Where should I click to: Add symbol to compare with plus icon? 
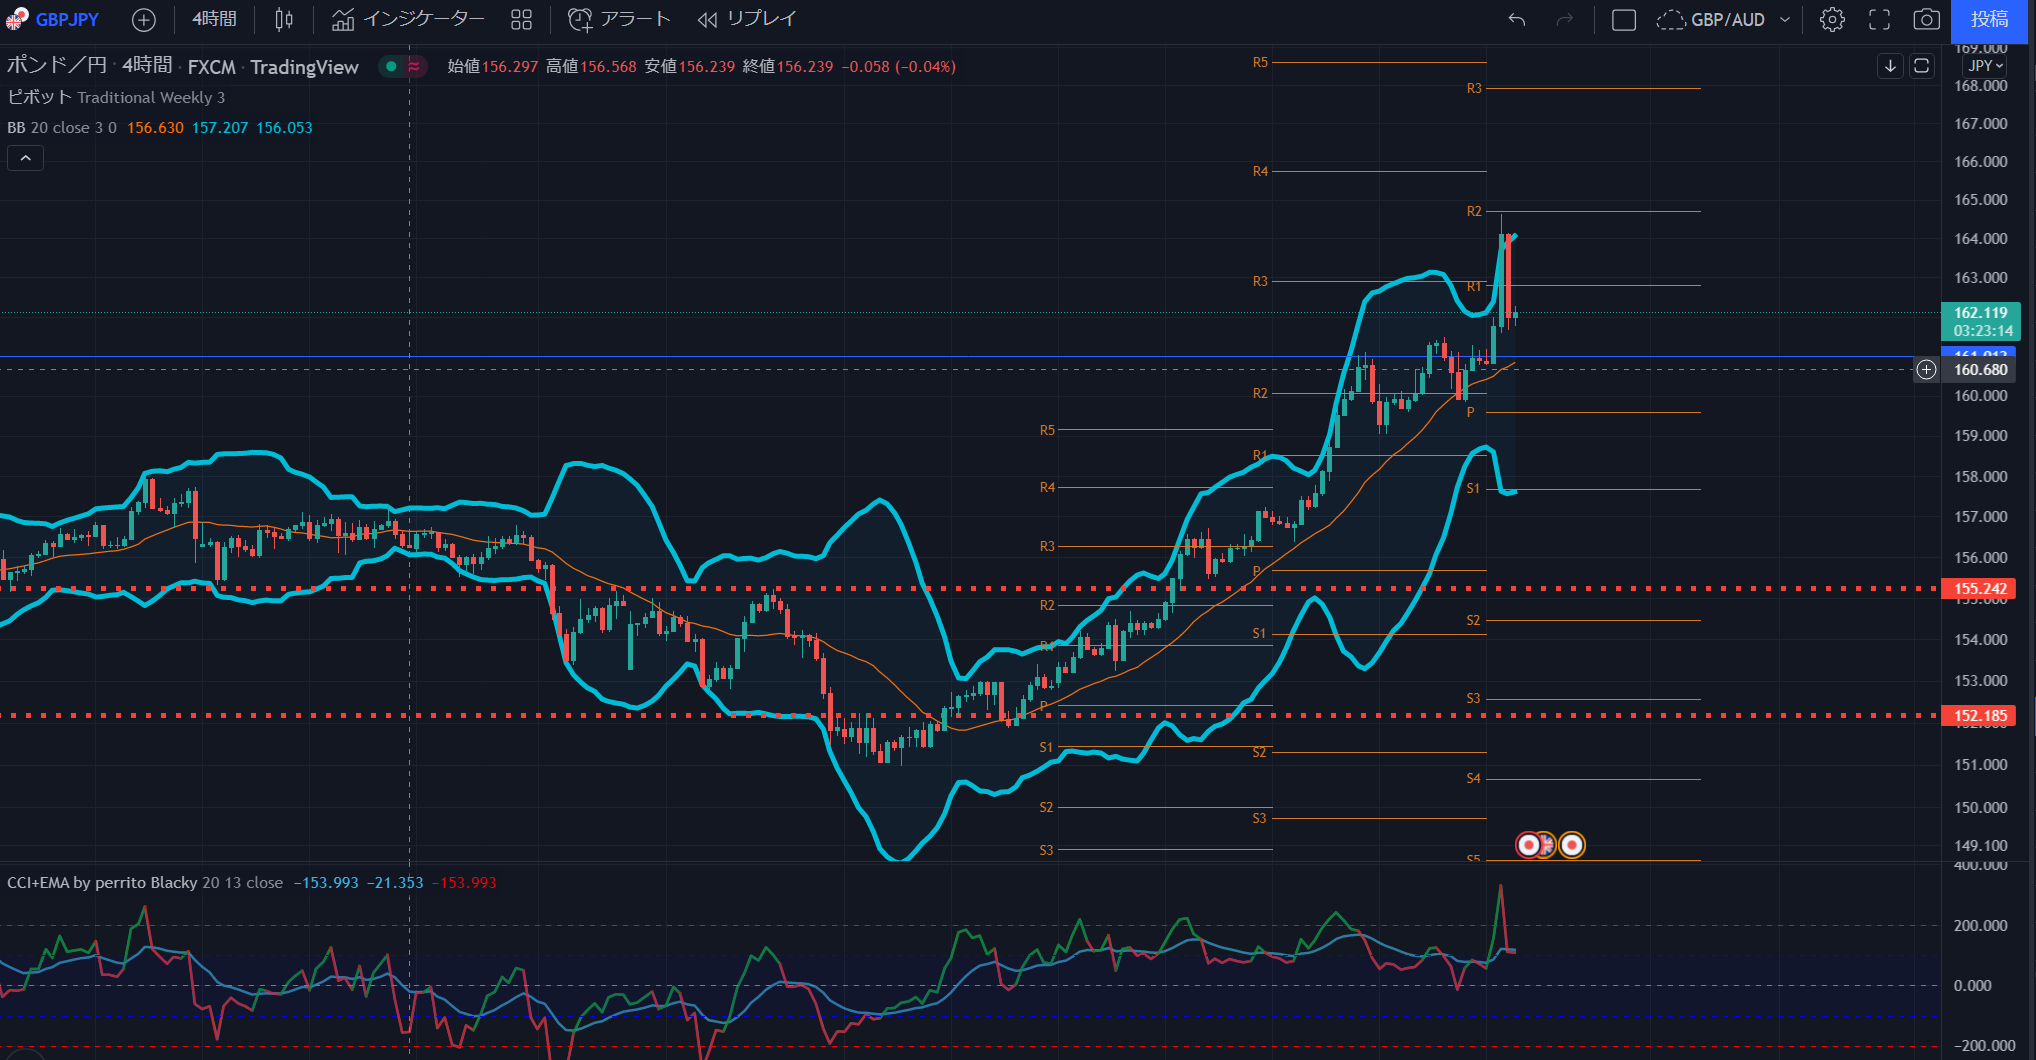click(x=144, y=19)
